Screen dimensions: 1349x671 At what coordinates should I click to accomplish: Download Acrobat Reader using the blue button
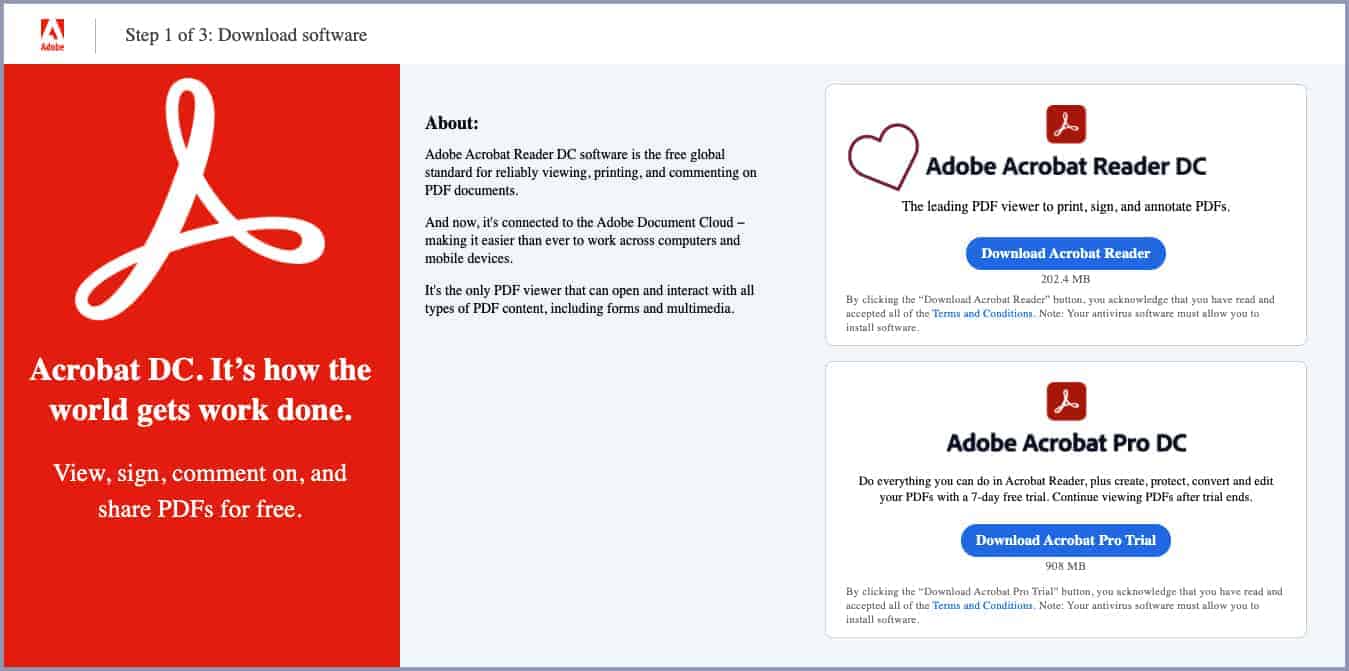1065,253
